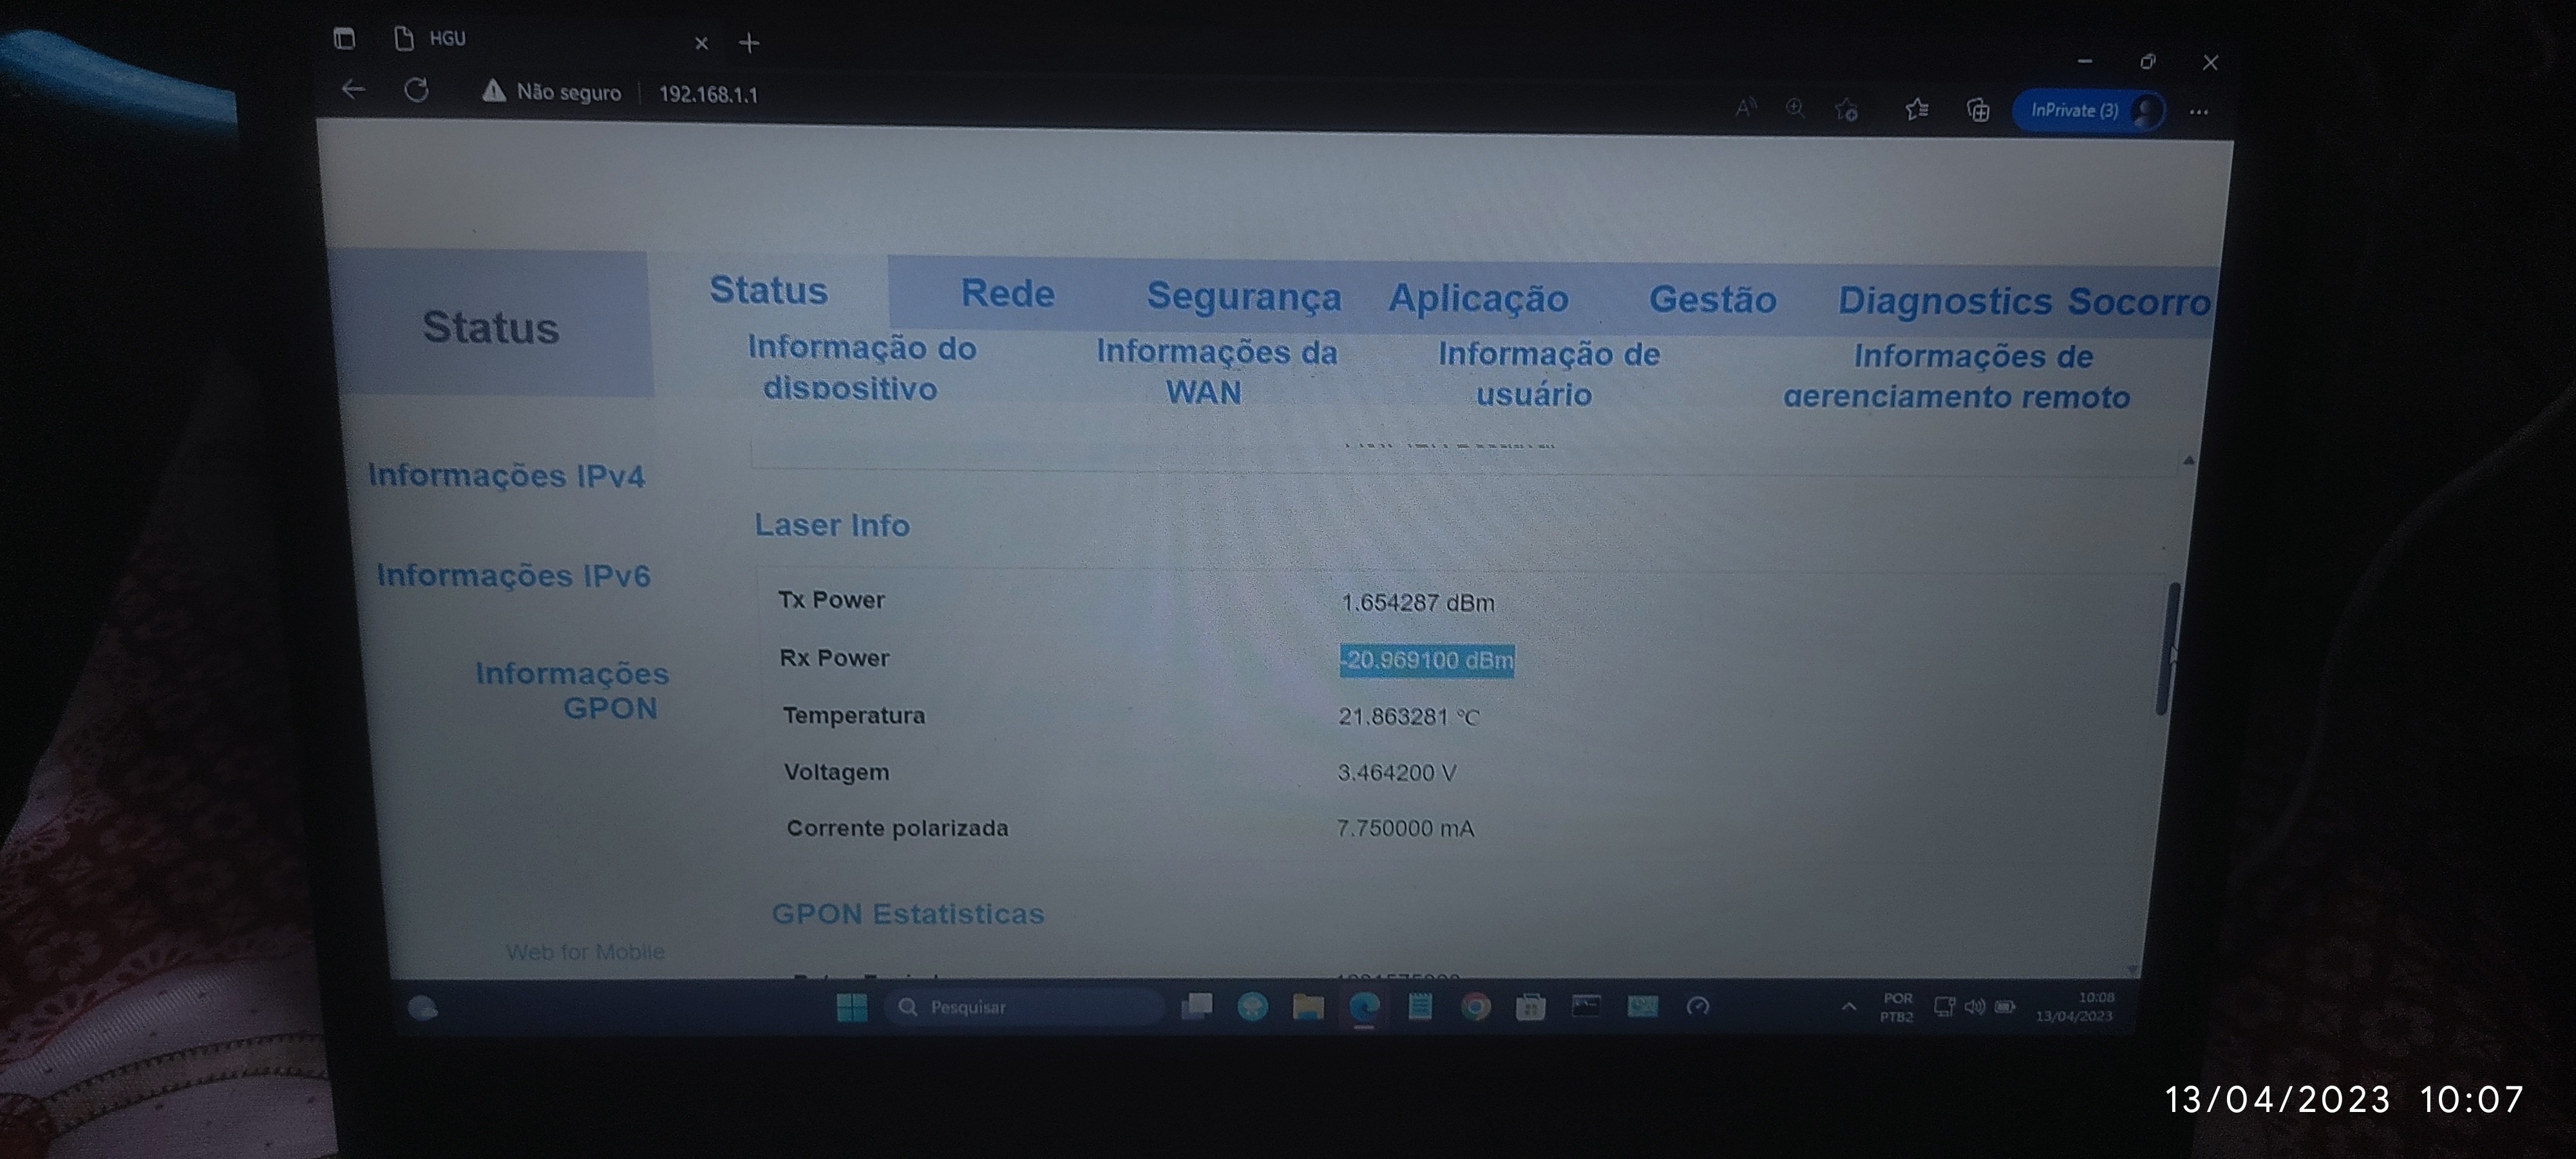This screenshot has width=2576, height=1159.
Task: Switch to the Segurança tab
Action: pyautogui.click(x=1243, y=297)
